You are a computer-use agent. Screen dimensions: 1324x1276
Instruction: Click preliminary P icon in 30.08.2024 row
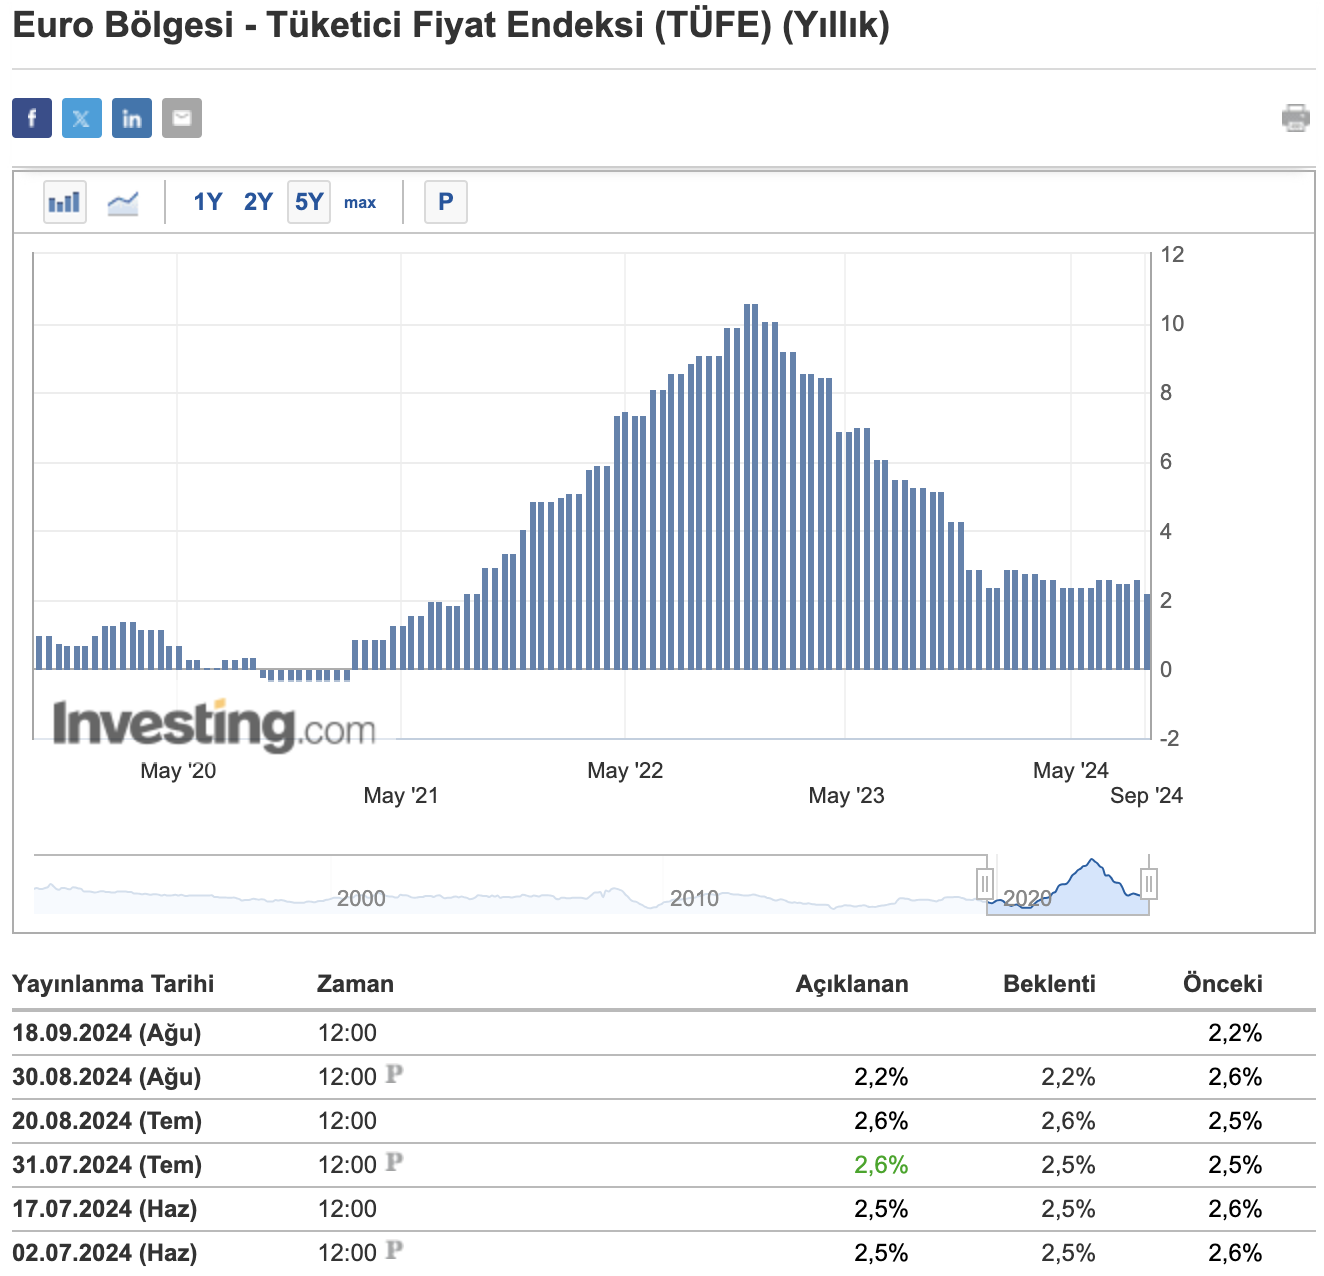pos(394,1075)
